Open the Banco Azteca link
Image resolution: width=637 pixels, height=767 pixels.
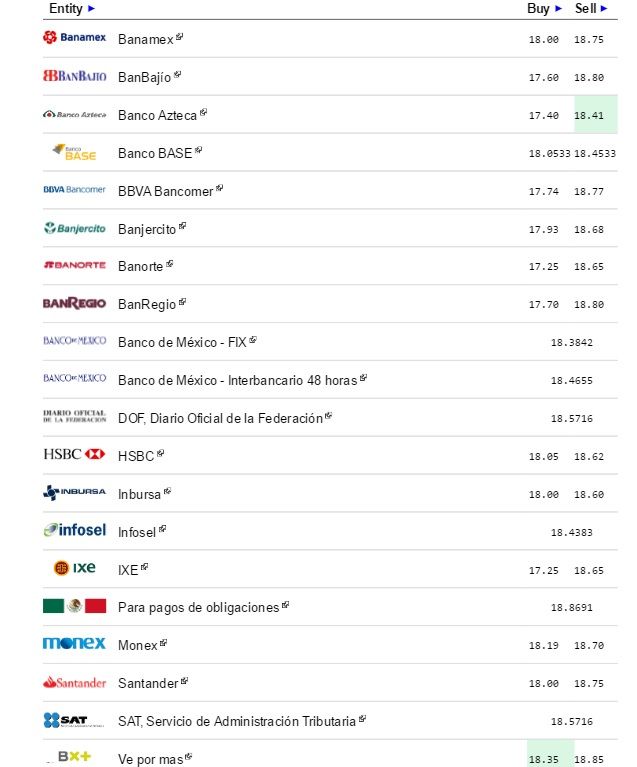coord(157,116)
